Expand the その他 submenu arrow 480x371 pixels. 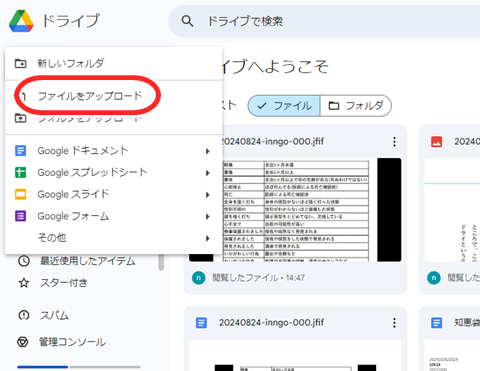pyautogui.click(x=208, y=238)
